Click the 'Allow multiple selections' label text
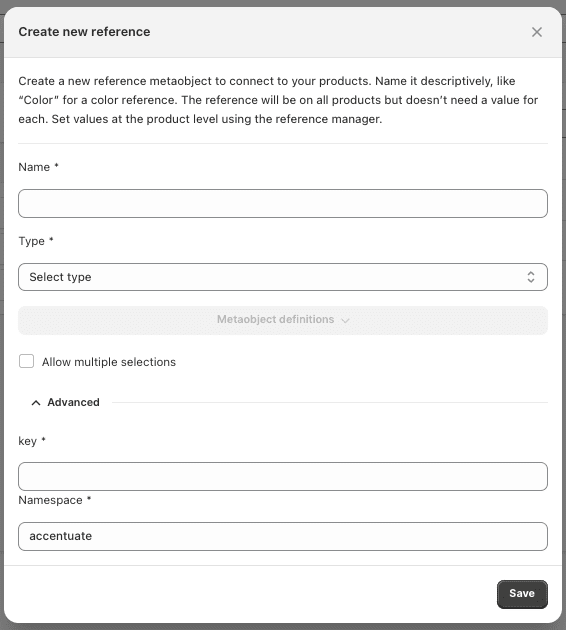The image size is (566, 630). click(109, 362)
